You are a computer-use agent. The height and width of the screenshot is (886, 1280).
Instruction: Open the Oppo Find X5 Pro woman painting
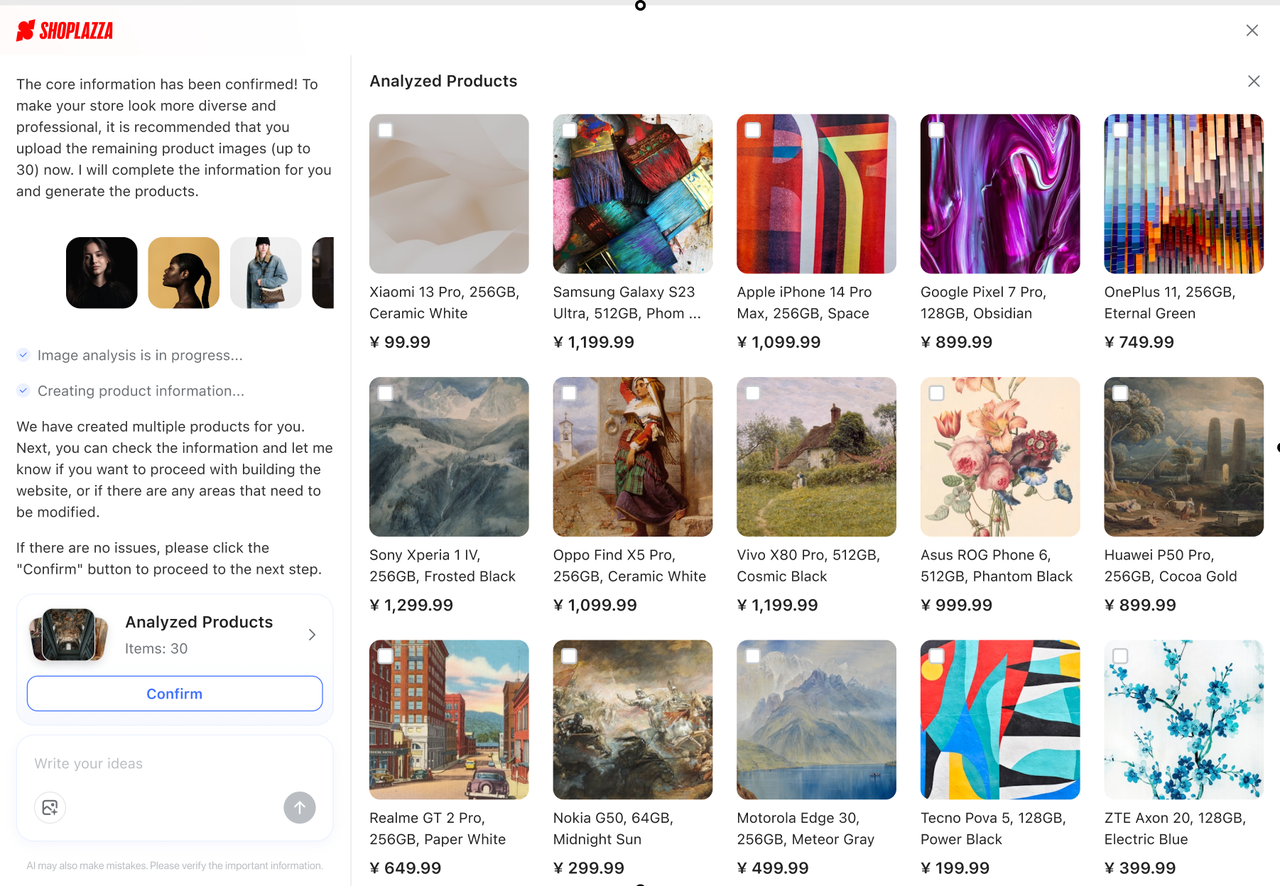[x=633, y=457]
